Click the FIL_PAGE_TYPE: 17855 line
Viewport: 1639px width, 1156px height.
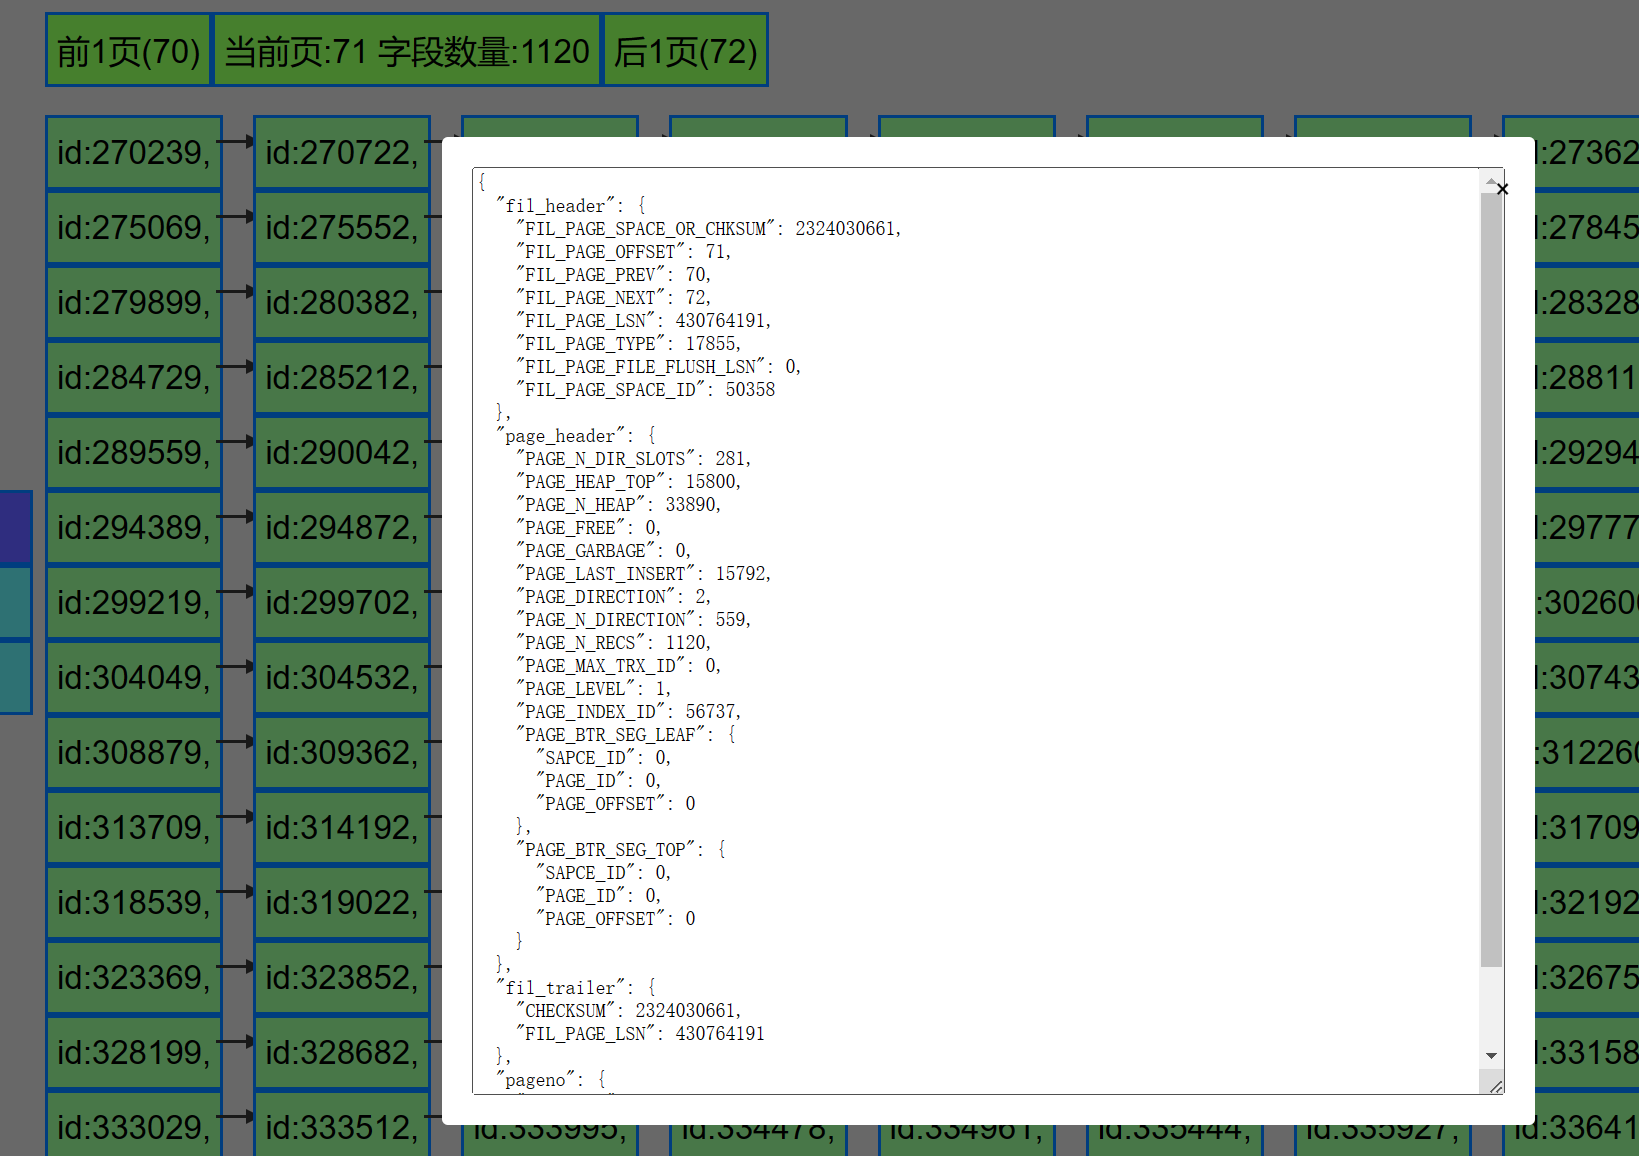(x=628, y=344)
